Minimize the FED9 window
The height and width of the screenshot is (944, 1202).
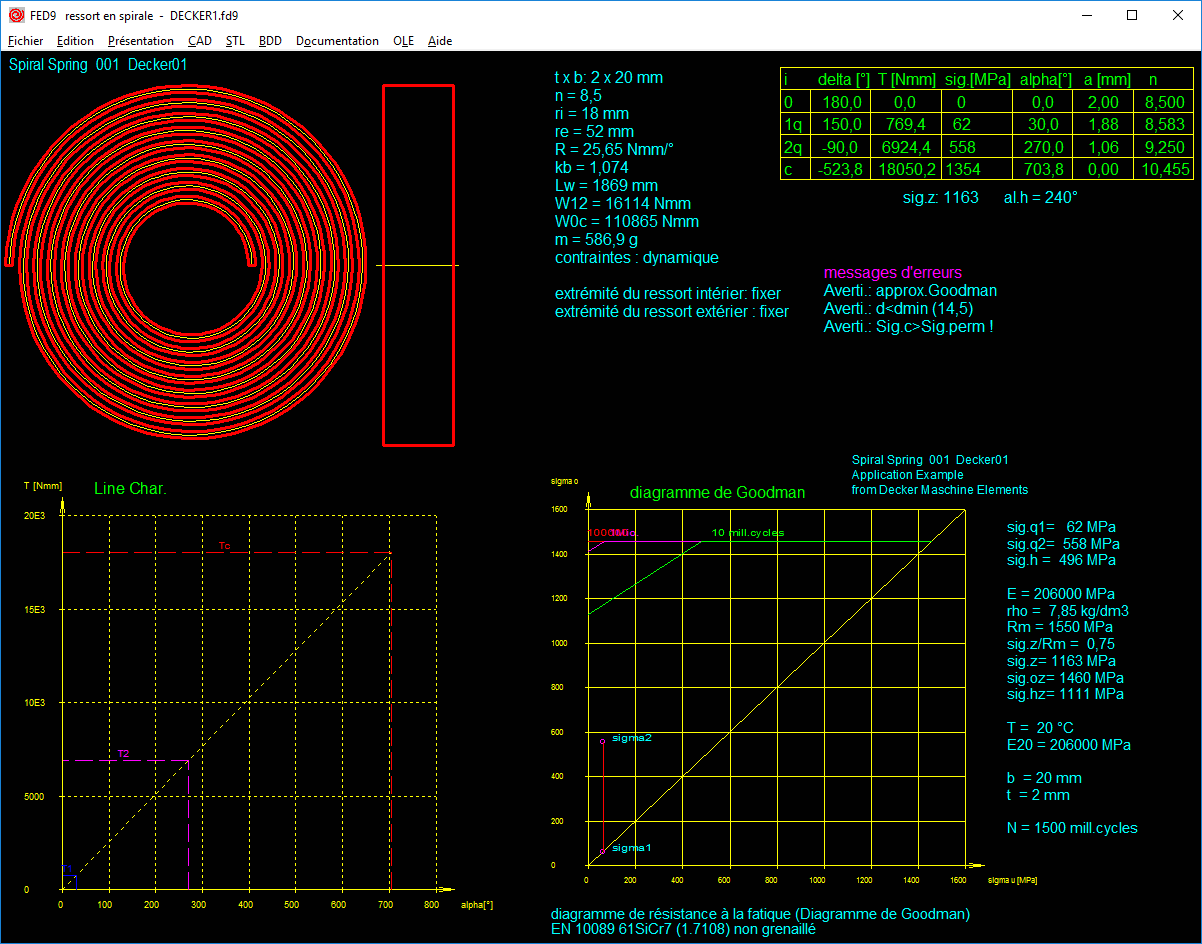tap(1086, 16)
